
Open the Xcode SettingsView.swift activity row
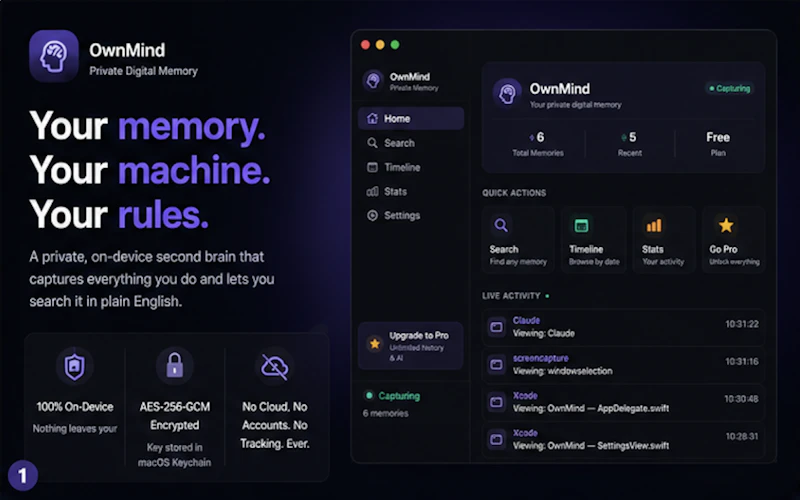(623, 439)
